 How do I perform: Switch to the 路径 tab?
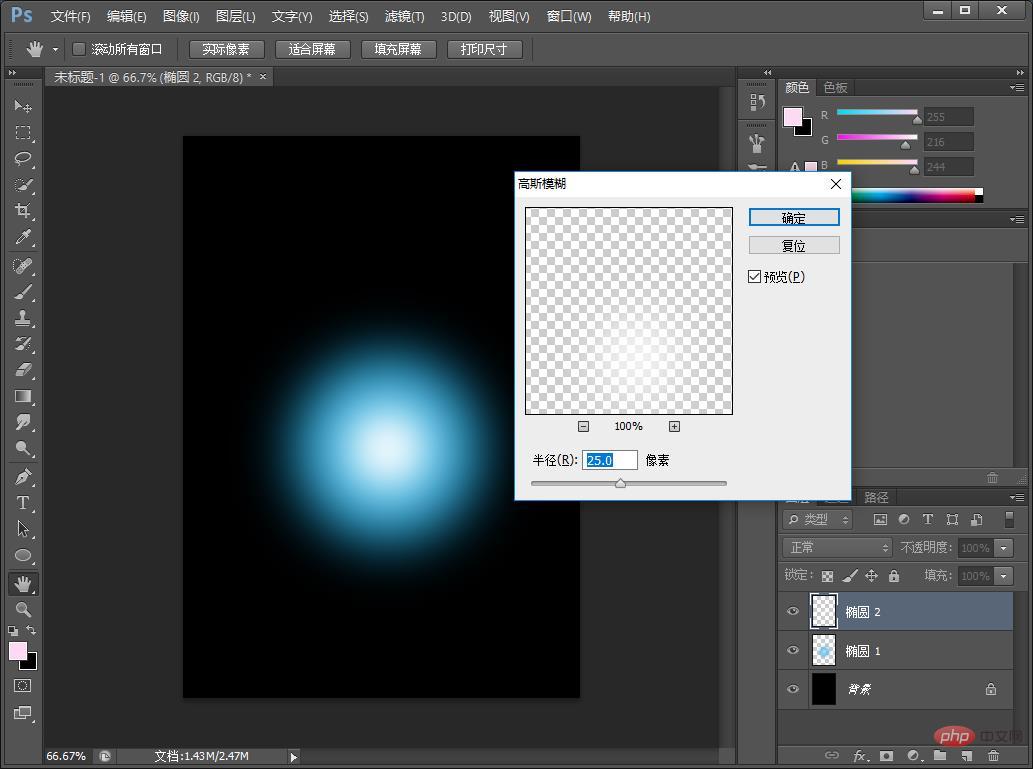(876, 498)
